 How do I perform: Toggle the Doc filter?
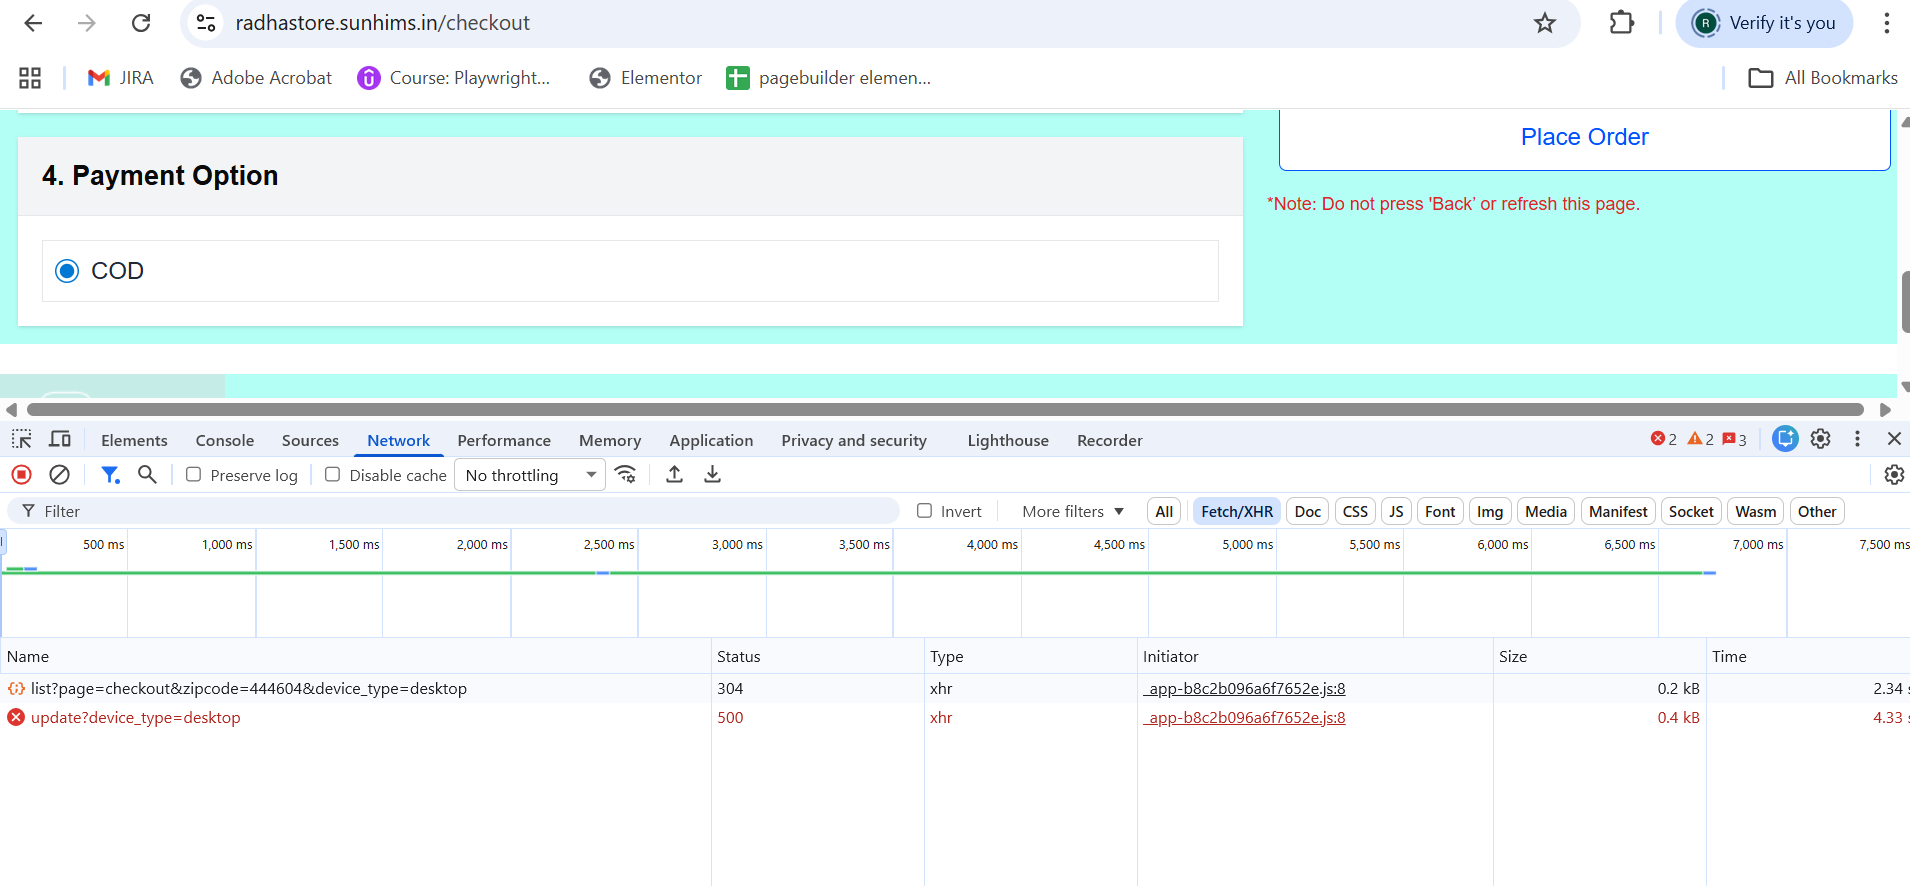coord(1308,511)
